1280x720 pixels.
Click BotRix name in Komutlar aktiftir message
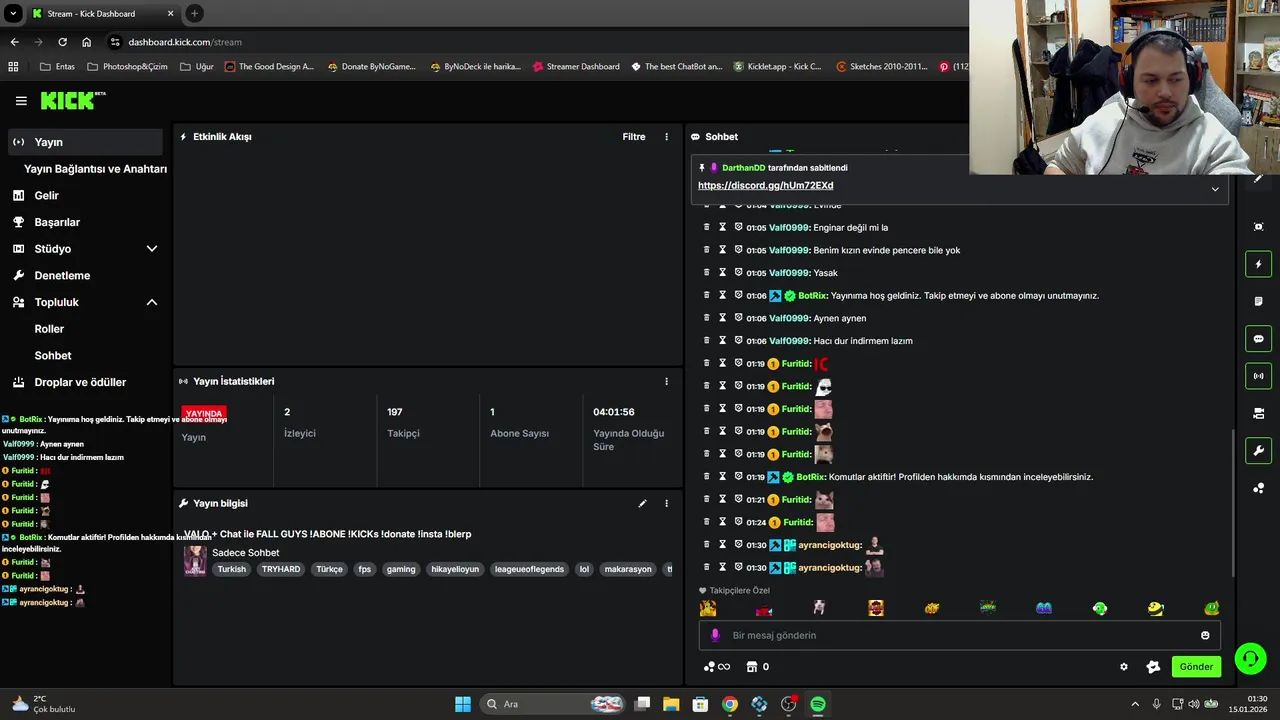(x=811, y=477)
